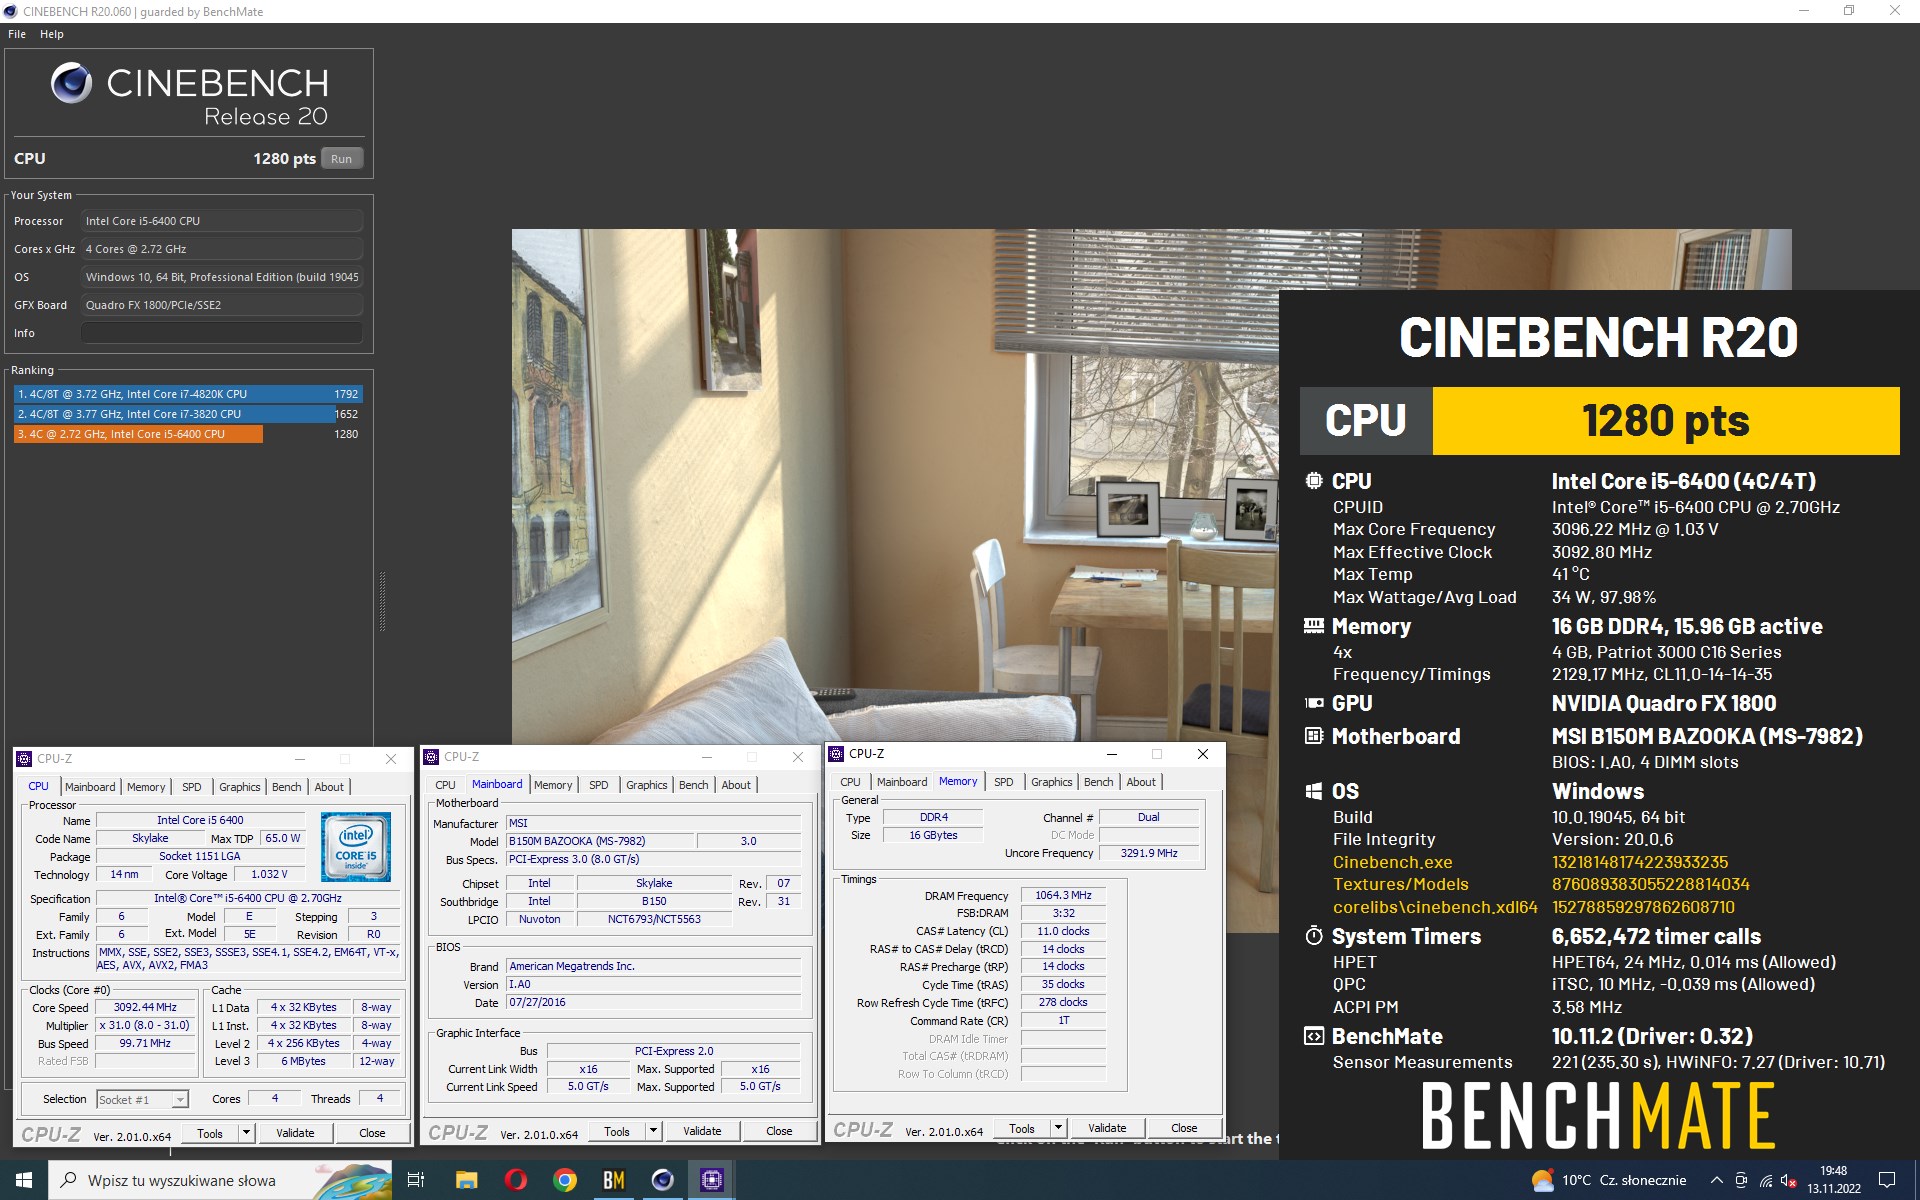Image resolution: width=1920 pixels, height=1200 pixels.
Task: Click Validate in the CPU-Z Mainboard window
Action: [702, 1131]
